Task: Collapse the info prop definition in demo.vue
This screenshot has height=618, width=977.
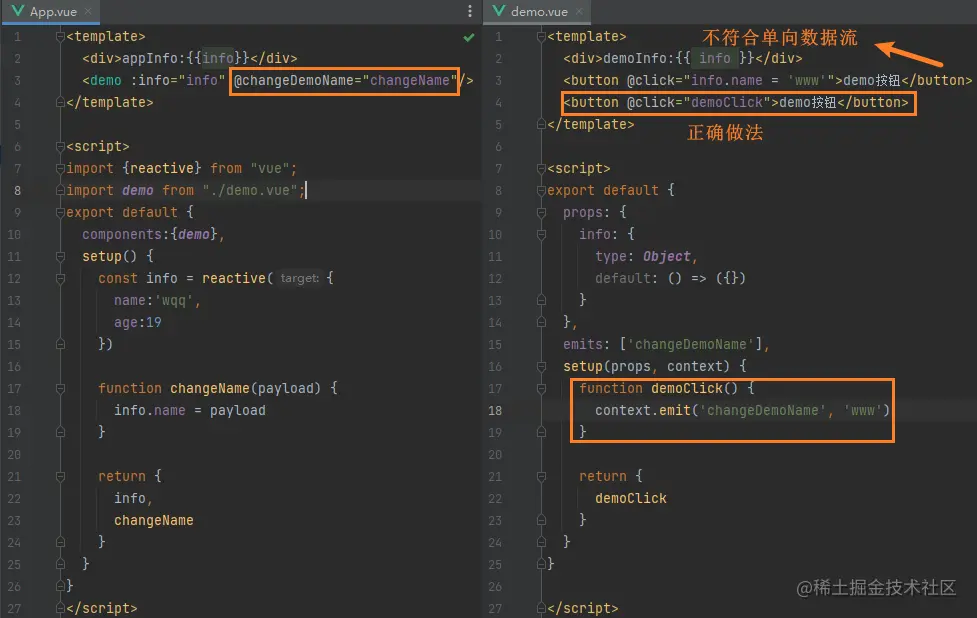Action: (x=541, y=234)
